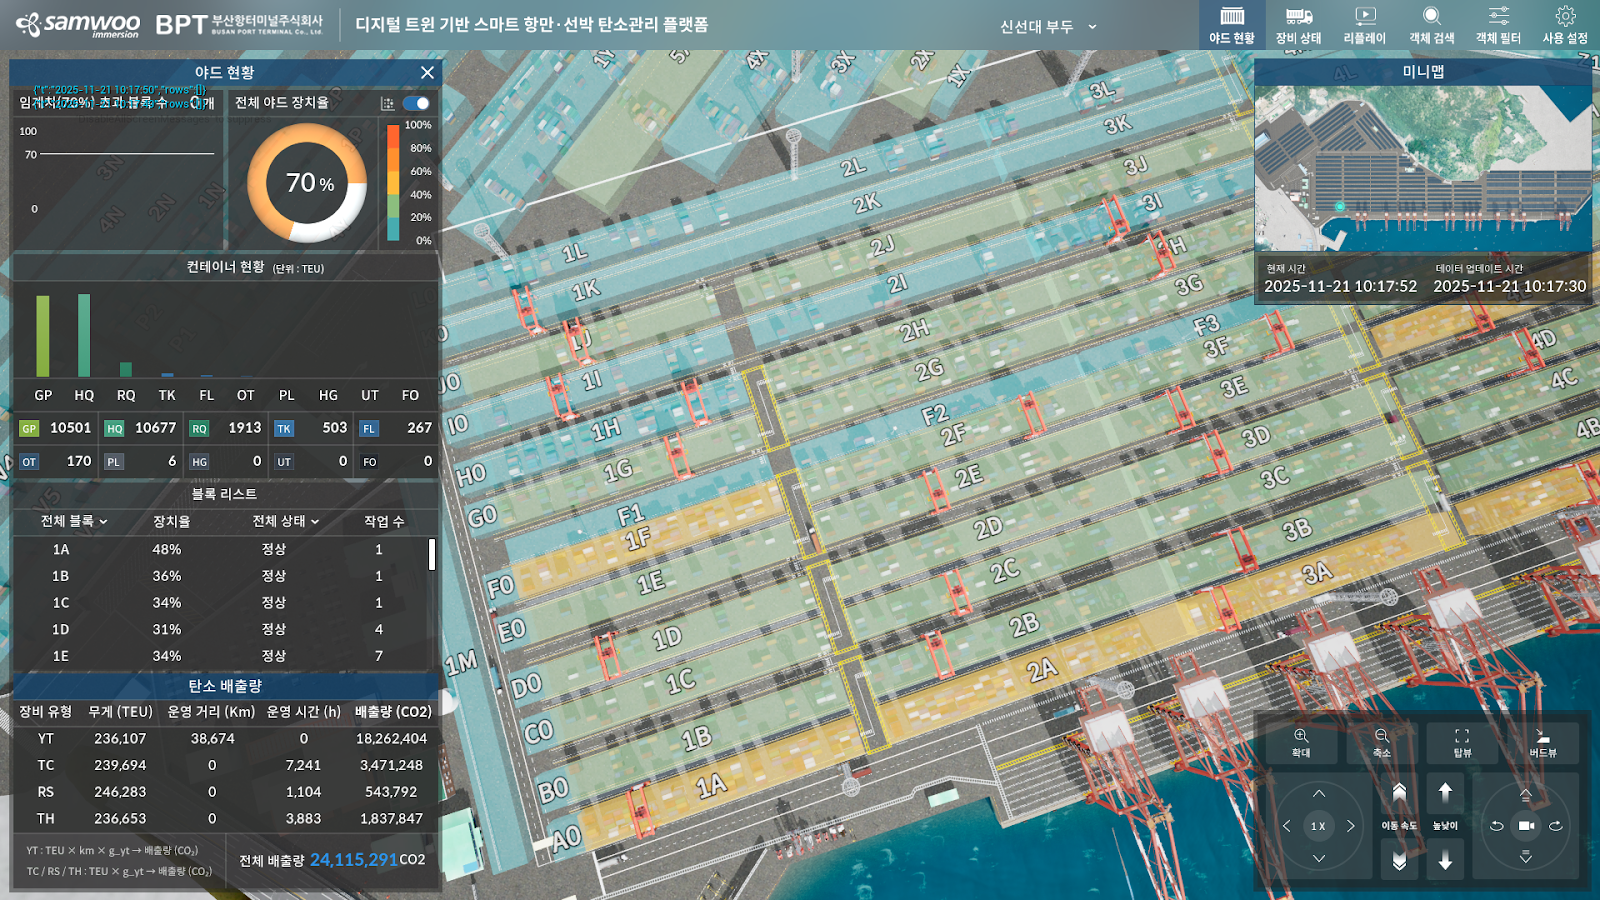Open the 장비 상태 truck icon
Screen dimensions: 1600x900
tap(1298, 25)
